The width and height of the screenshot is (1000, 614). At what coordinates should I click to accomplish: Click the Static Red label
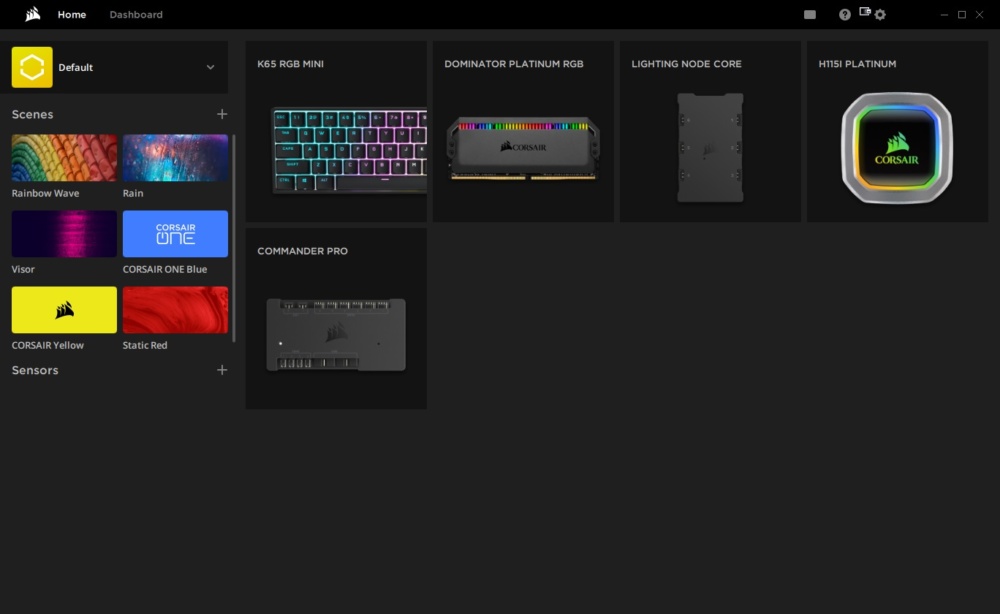(145, 345)
